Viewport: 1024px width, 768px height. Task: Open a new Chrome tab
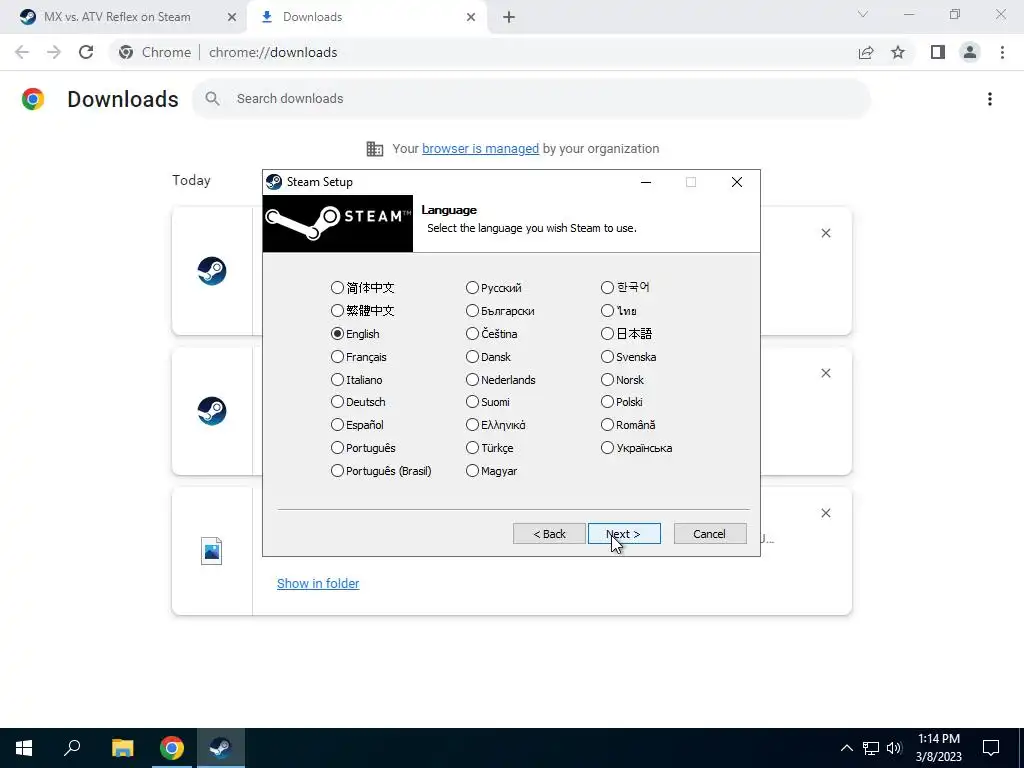(509, 17)
